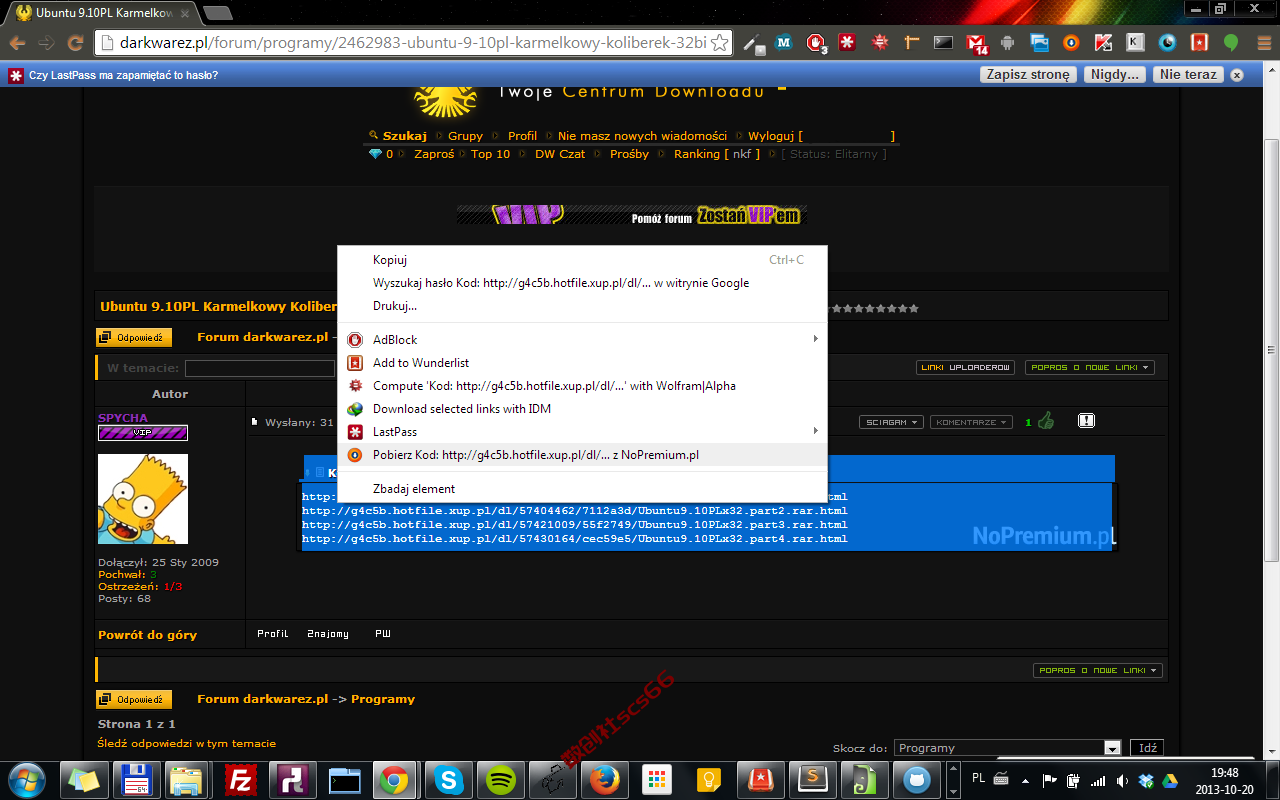Click the LINKI UPLOADEROW button
The height and width of the screenshot is (800, 1280).
point(966,368)
